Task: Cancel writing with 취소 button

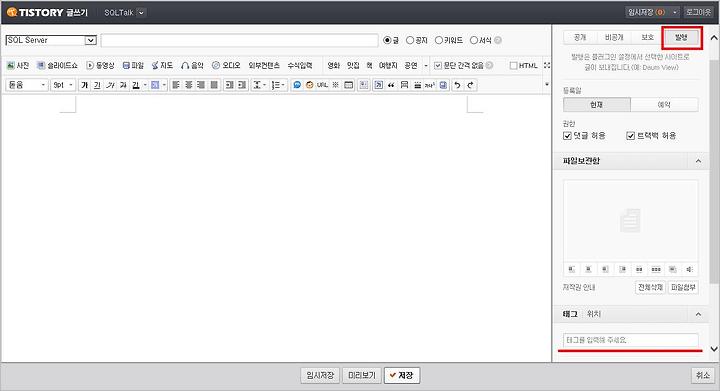Action: click(703, 375)
